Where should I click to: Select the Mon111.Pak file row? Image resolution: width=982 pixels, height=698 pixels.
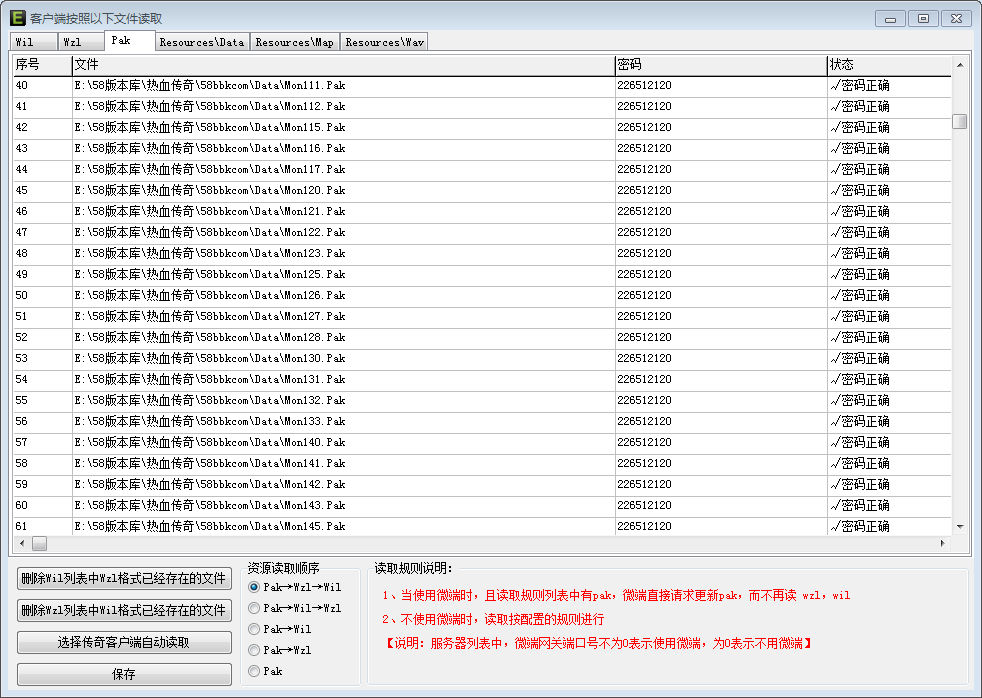[x=482, y=86]
